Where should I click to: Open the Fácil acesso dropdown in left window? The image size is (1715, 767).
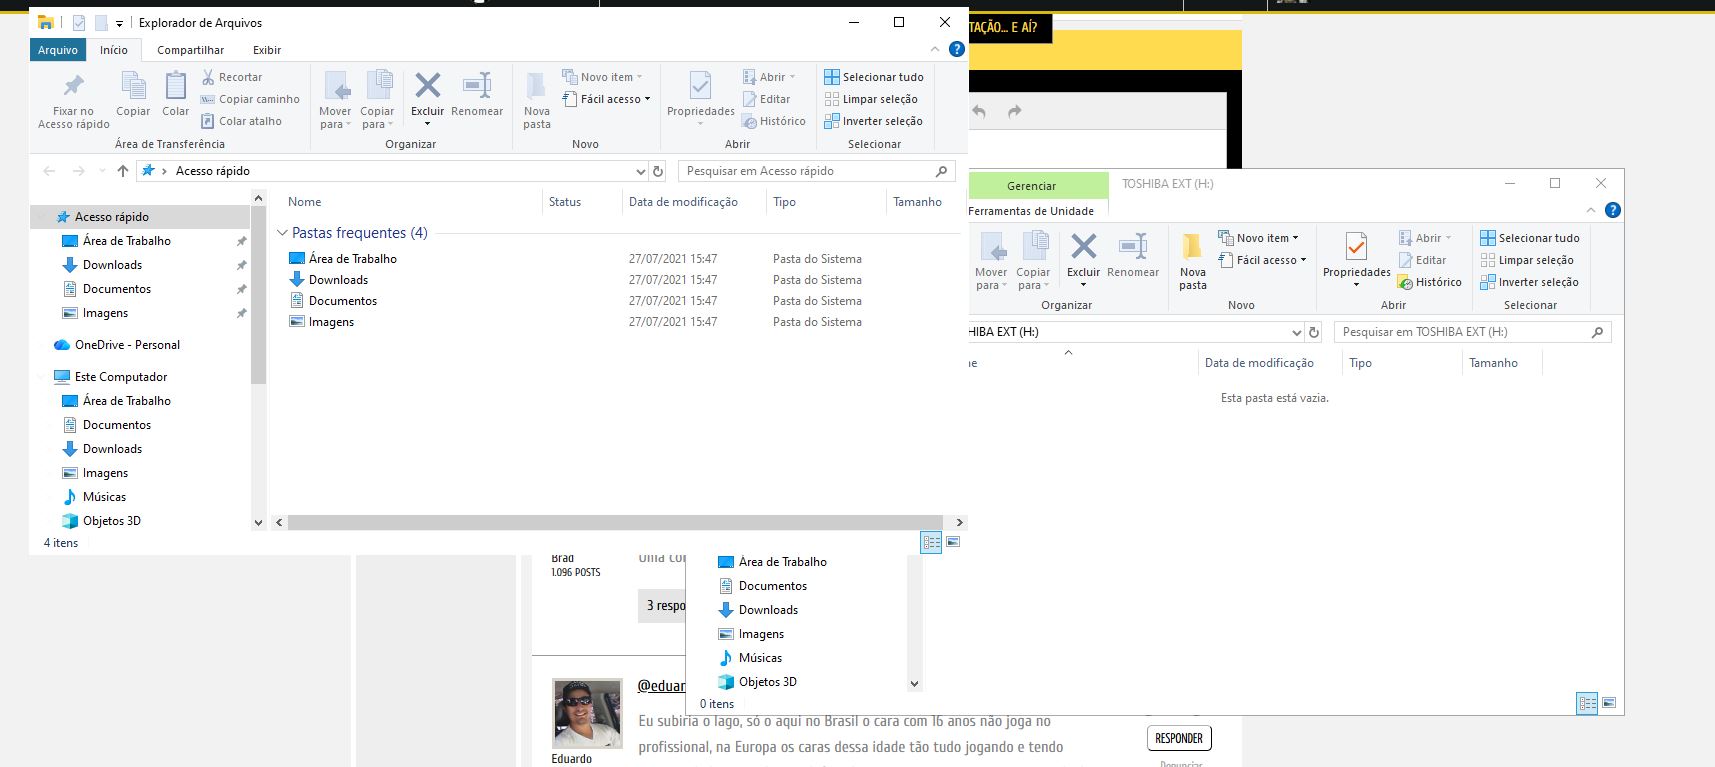tap(607, 99)
